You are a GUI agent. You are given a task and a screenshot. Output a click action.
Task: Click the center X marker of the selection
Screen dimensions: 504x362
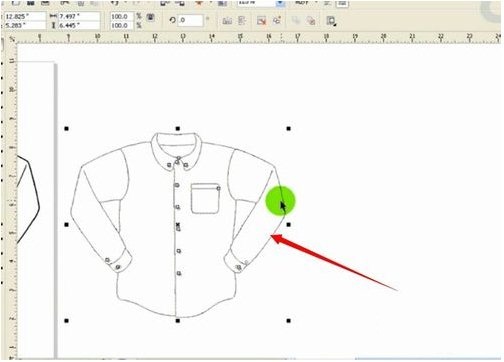(178, 225)
